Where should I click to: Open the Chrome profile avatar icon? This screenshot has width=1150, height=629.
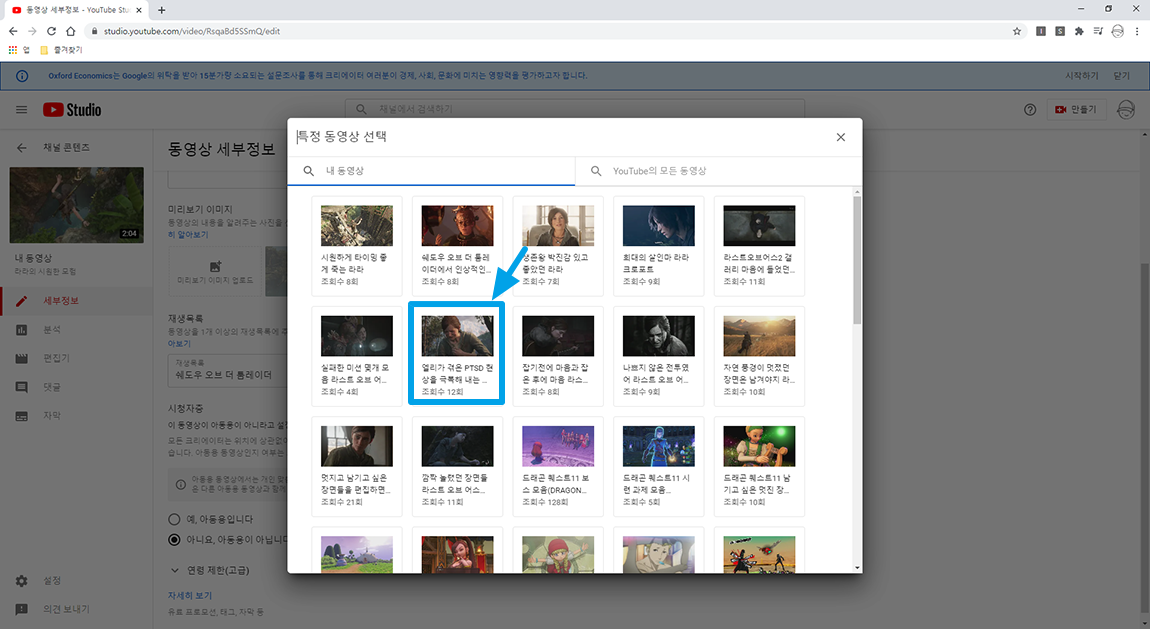(x=1118, y=31)
